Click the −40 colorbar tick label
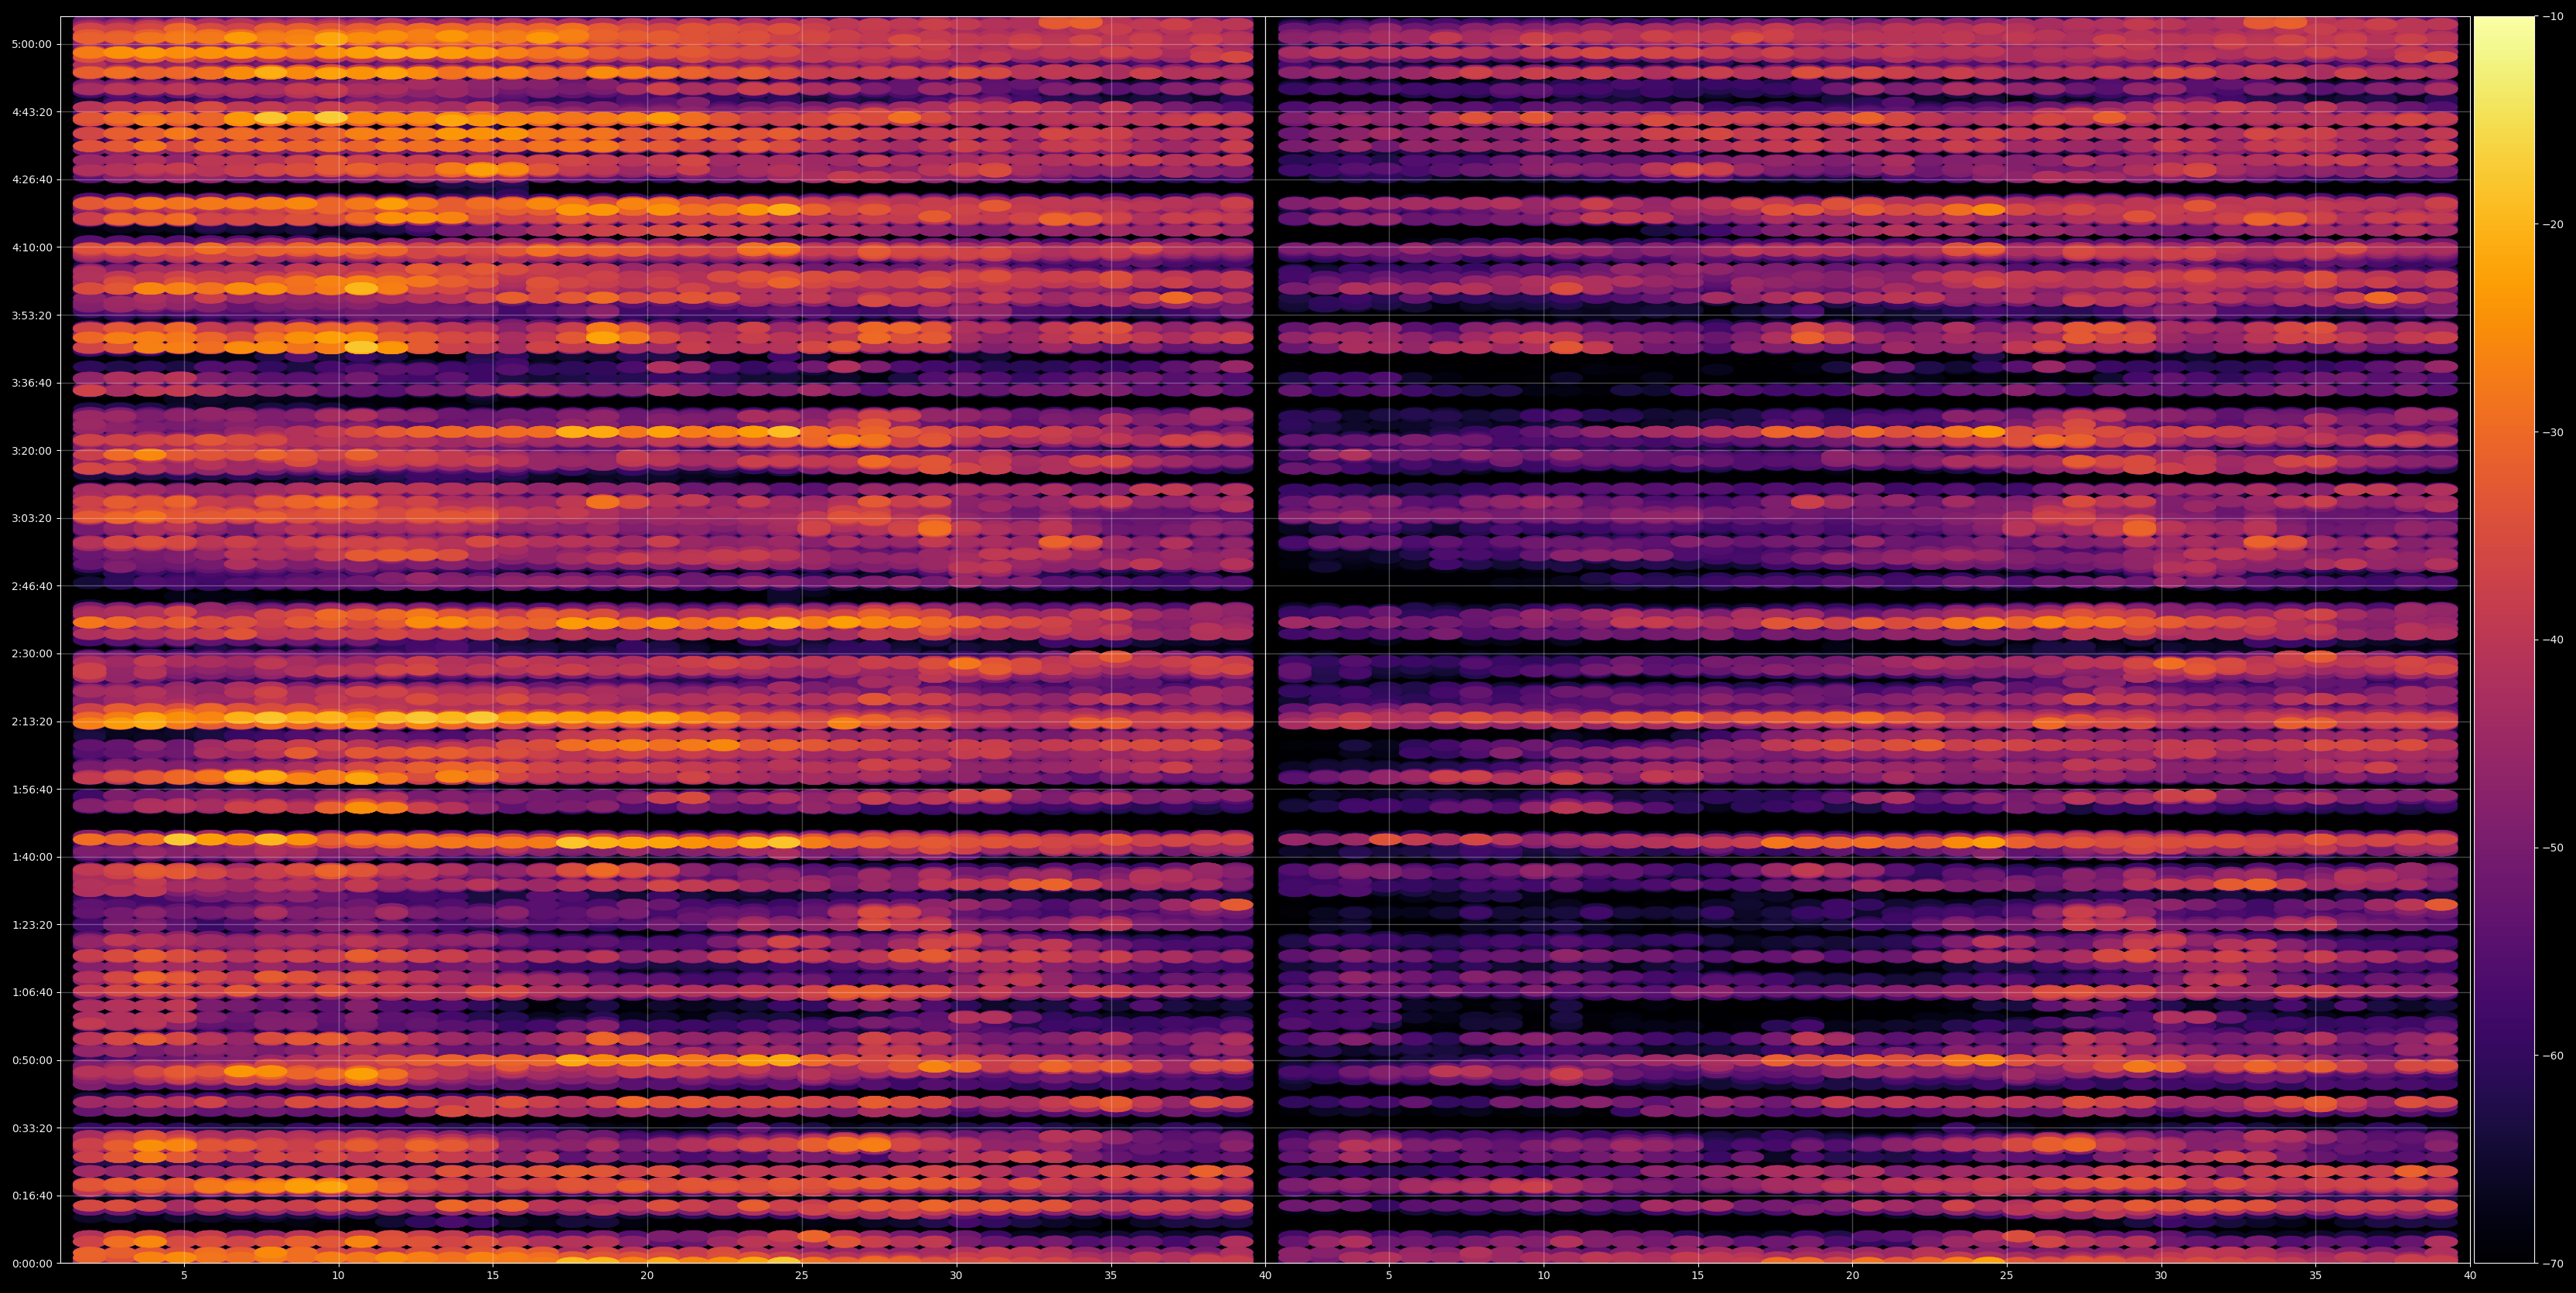Screen dimensions: 2576x1293 [x=2553, y=640]
